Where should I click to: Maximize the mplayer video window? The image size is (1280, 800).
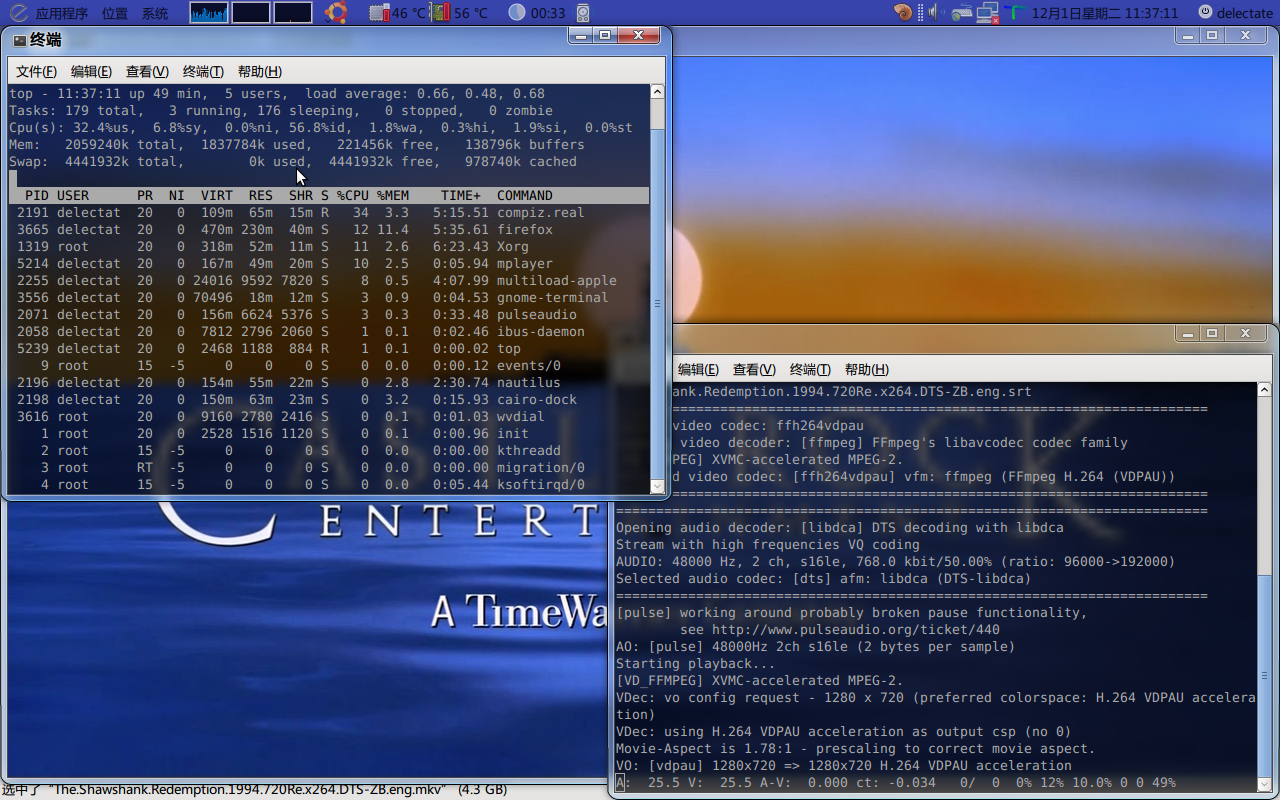click(1212, 35)
